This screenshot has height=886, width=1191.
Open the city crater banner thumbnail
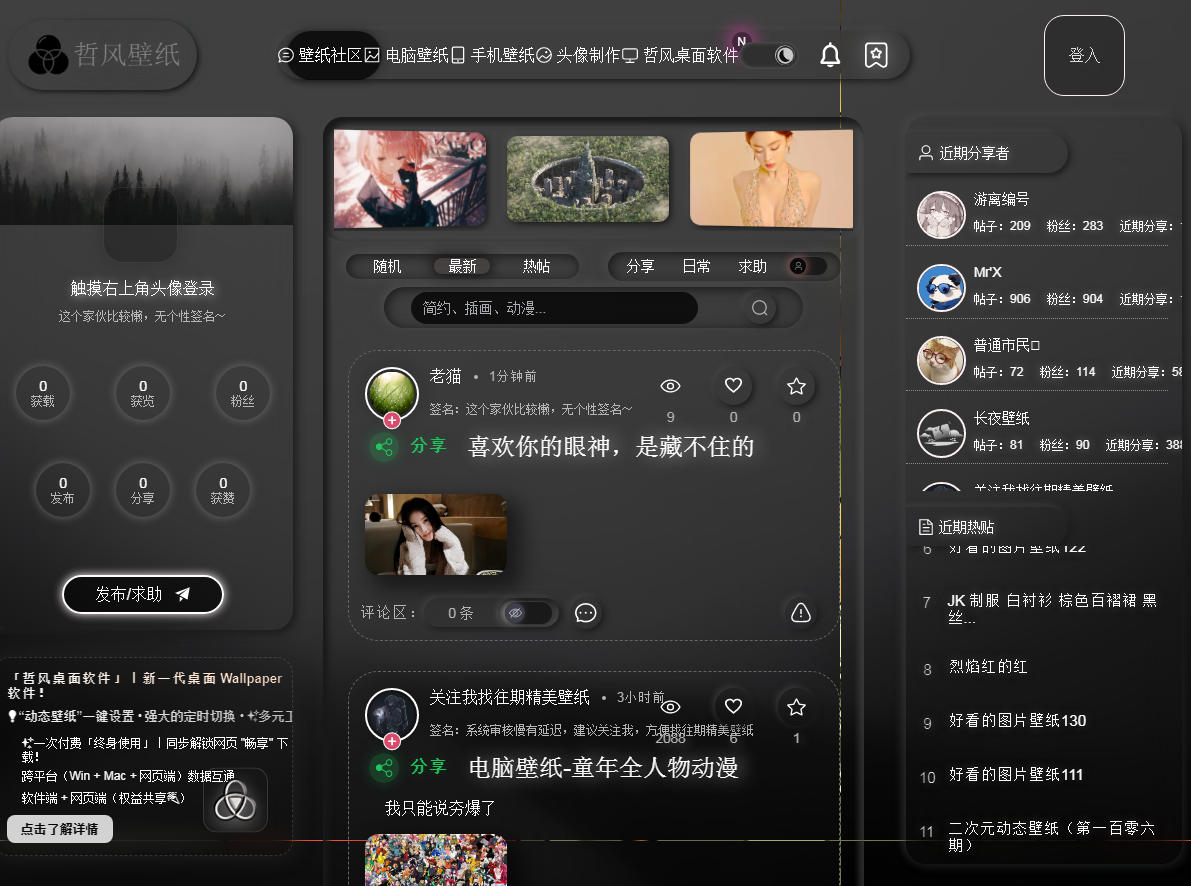(588, 179)
